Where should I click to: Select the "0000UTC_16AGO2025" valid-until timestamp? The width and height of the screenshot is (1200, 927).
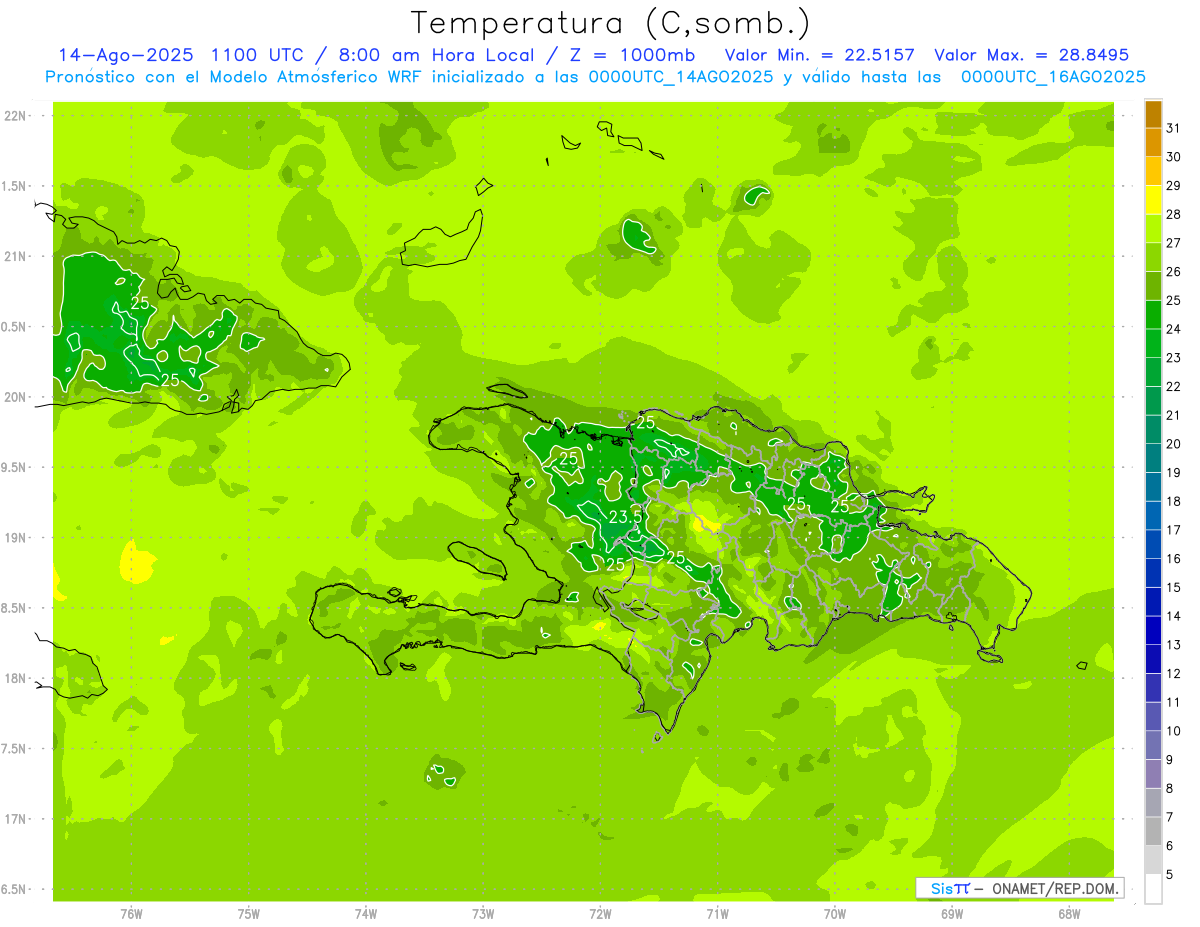1053,77
